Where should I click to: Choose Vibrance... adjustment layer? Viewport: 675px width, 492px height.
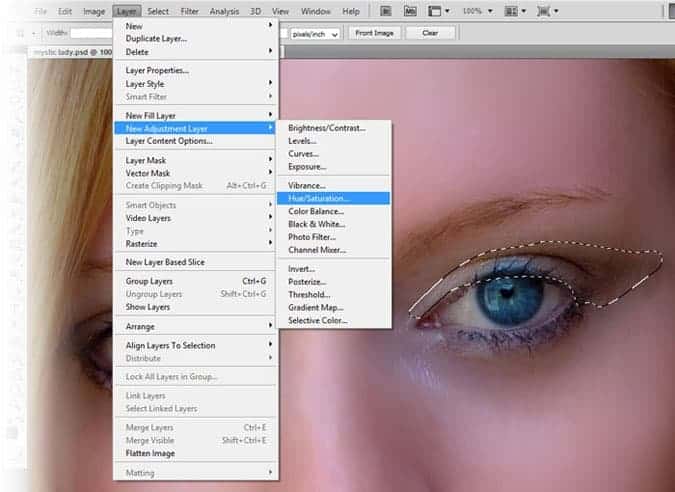pyautogui.click(x=334, y=186)
